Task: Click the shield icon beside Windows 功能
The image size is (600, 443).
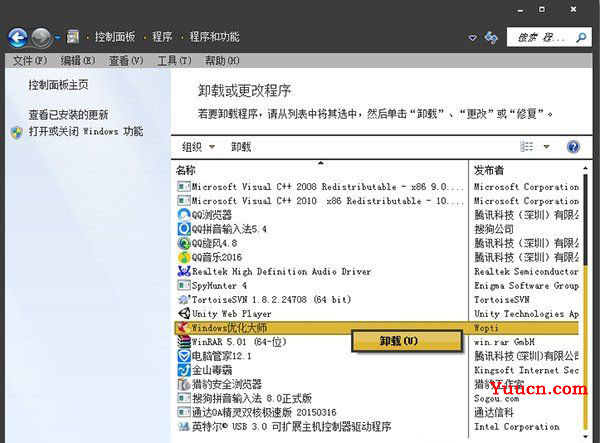Action: click(x=17, y=132)
